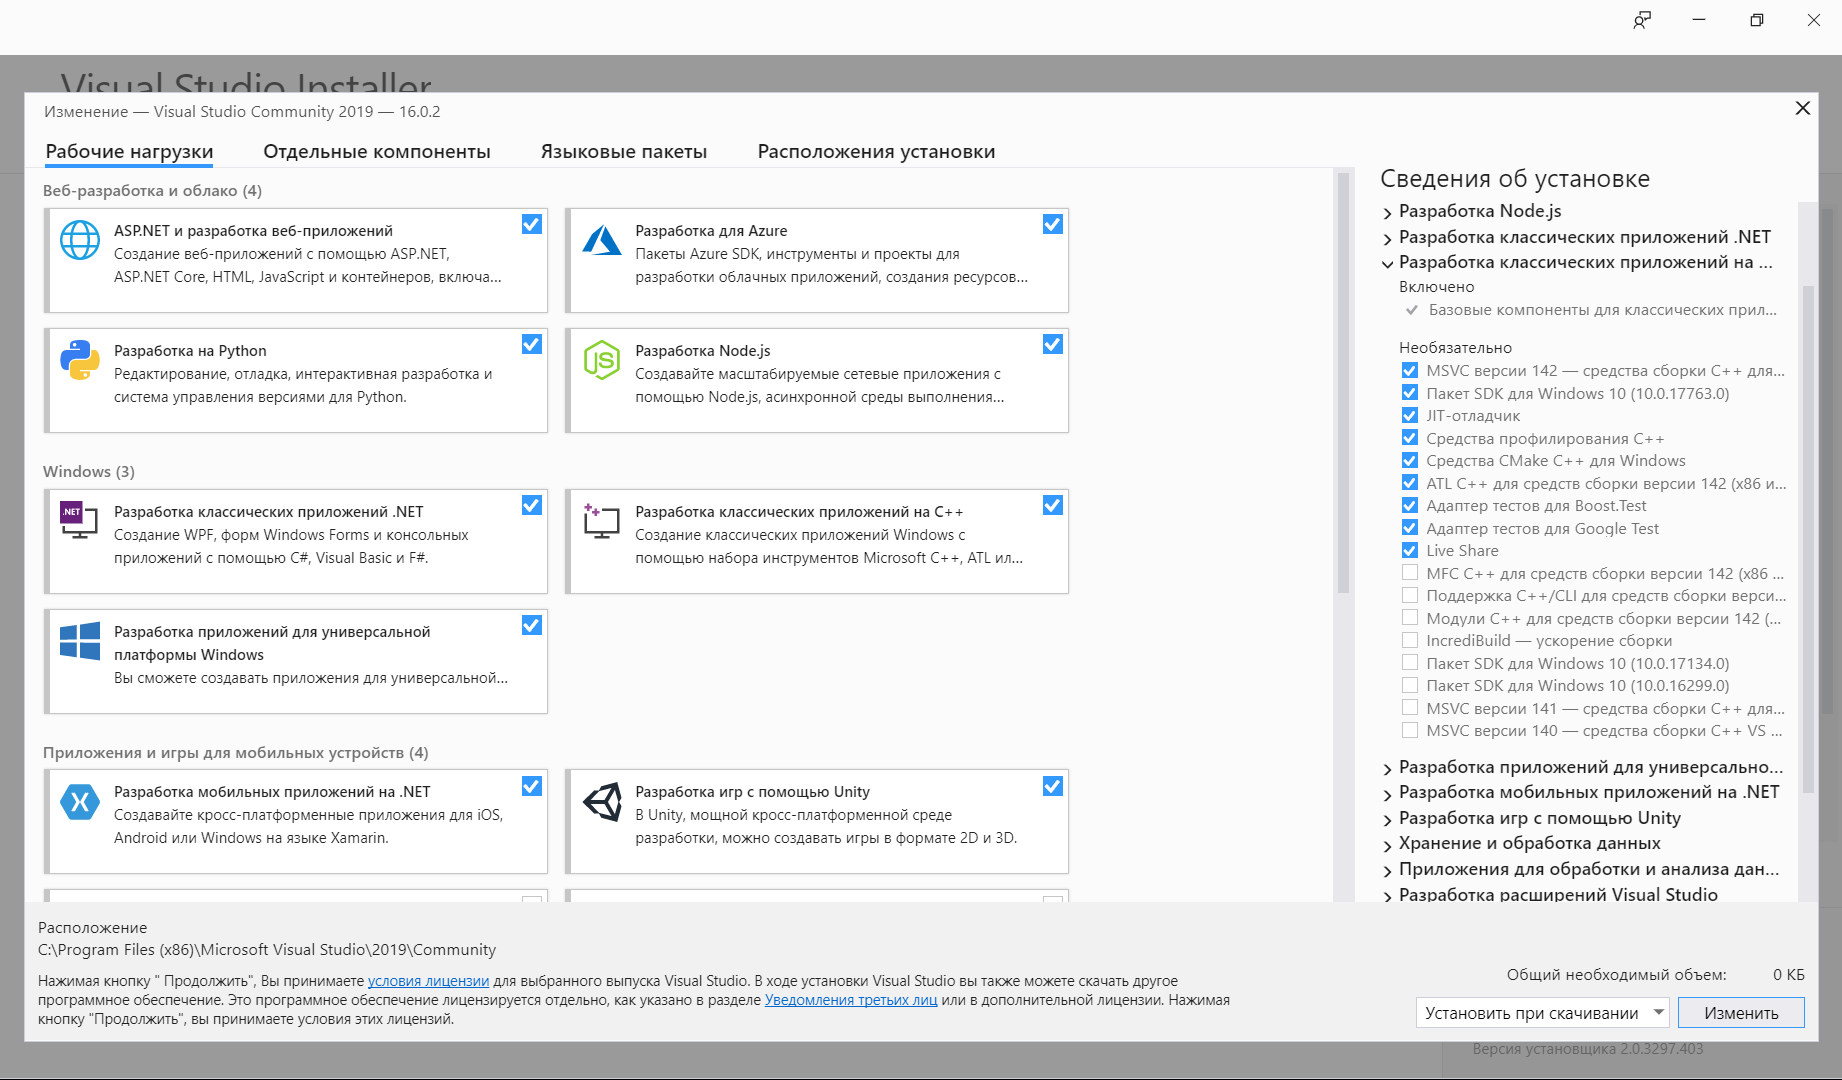
Task: Uncheck Azure development workload
Action: (x=1053, y=224)
